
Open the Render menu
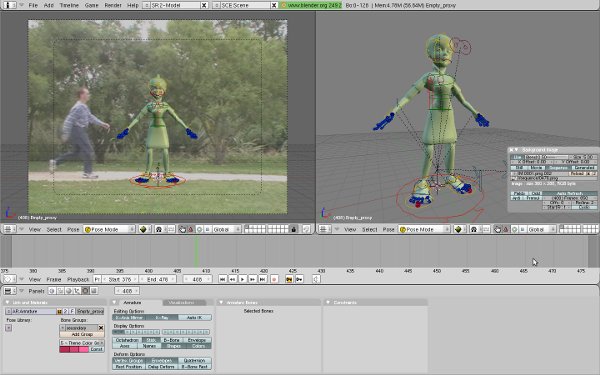coord(113,5)
